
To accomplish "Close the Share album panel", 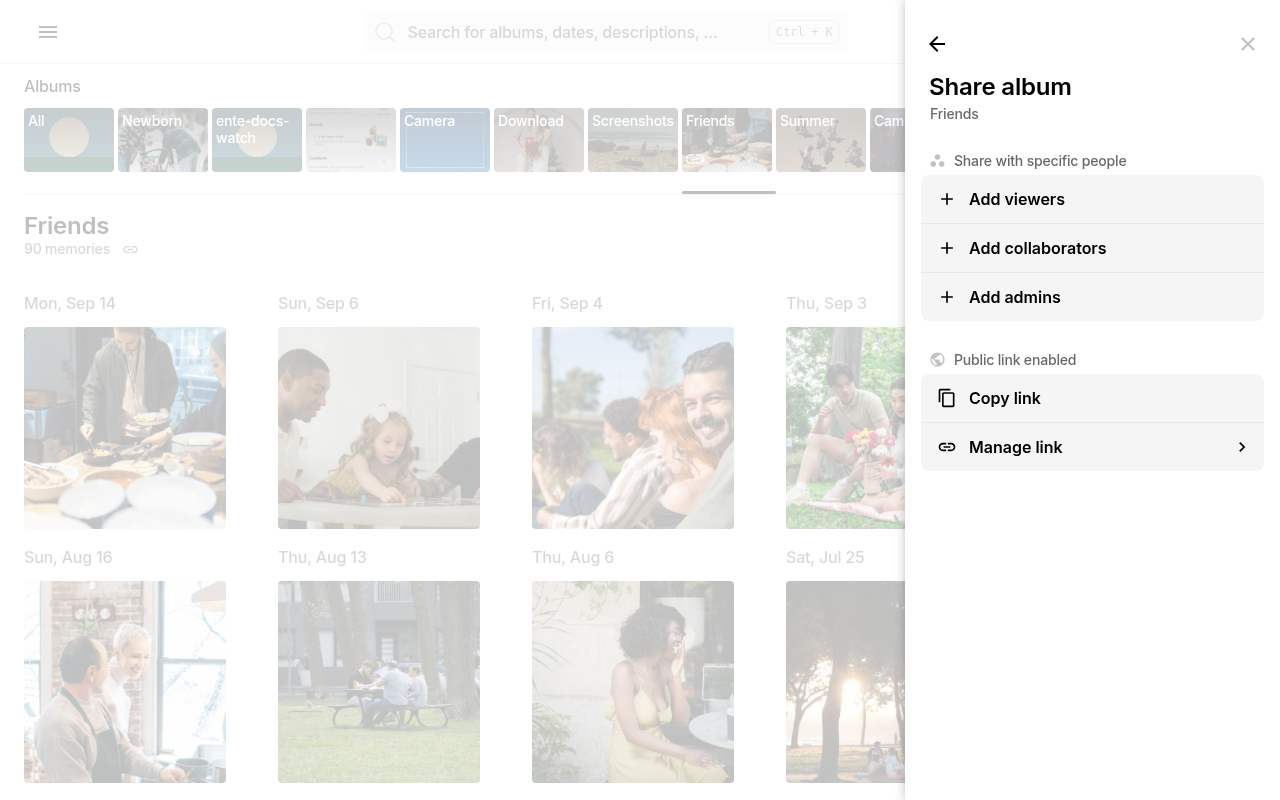I will point(1248,44).
